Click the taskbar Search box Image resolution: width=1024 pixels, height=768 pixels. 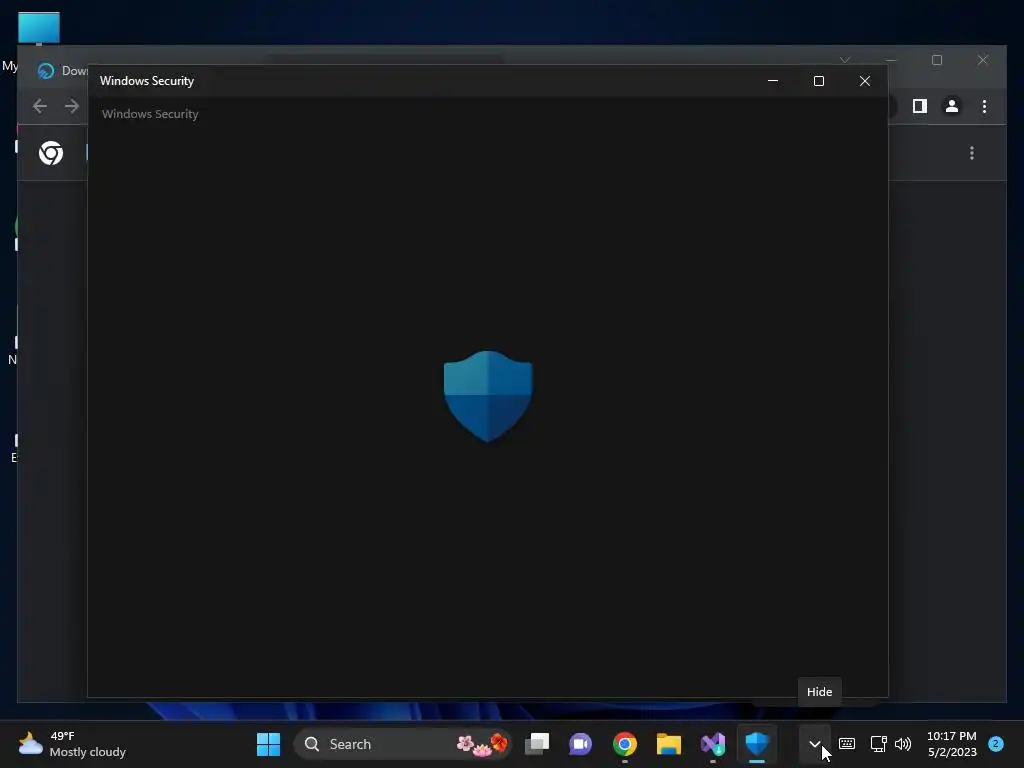402,744
